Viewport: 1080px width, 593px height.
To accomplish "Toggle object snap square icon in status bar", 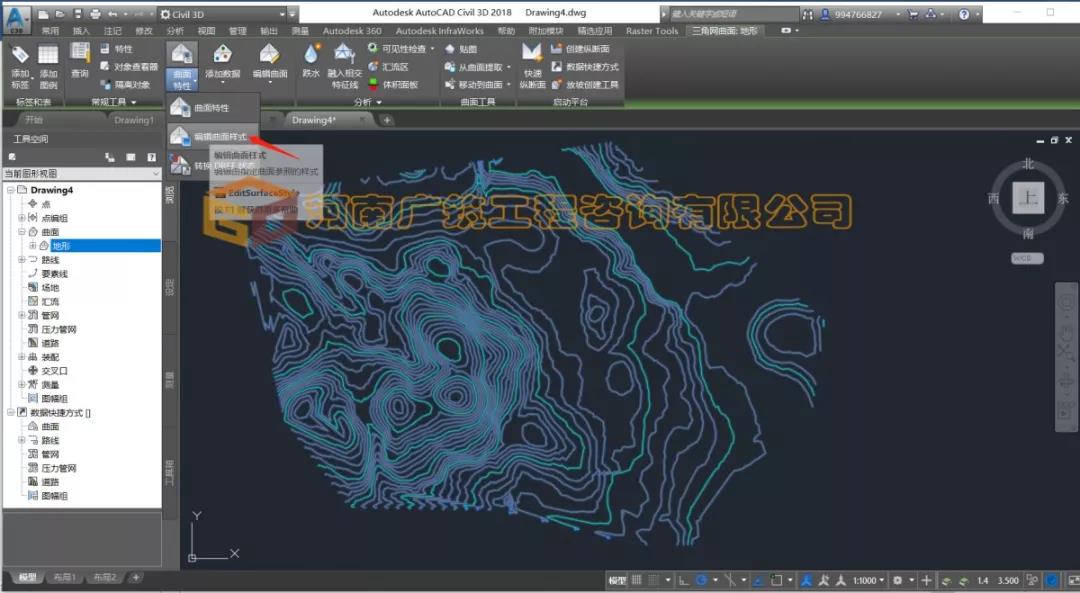I will tap(776, 580).
